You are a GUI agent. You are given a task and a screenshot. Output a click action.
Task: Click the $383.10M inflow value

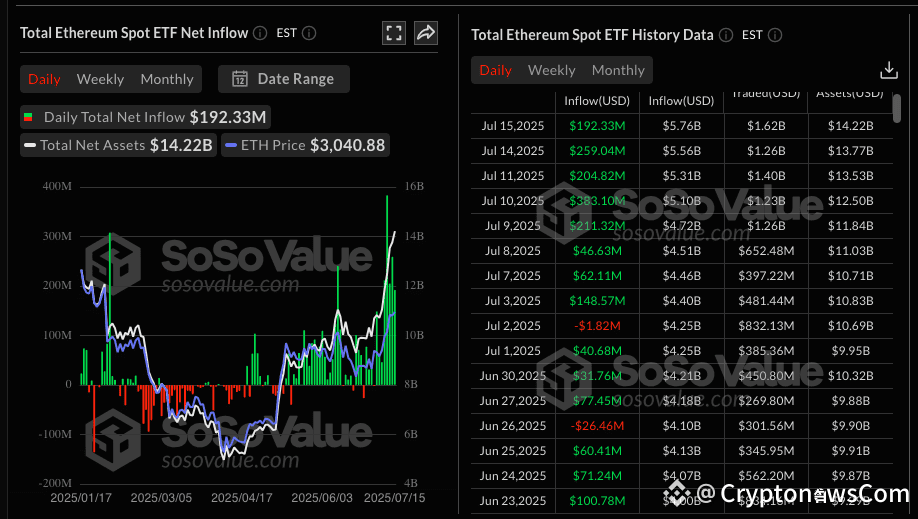coord(597,201)
